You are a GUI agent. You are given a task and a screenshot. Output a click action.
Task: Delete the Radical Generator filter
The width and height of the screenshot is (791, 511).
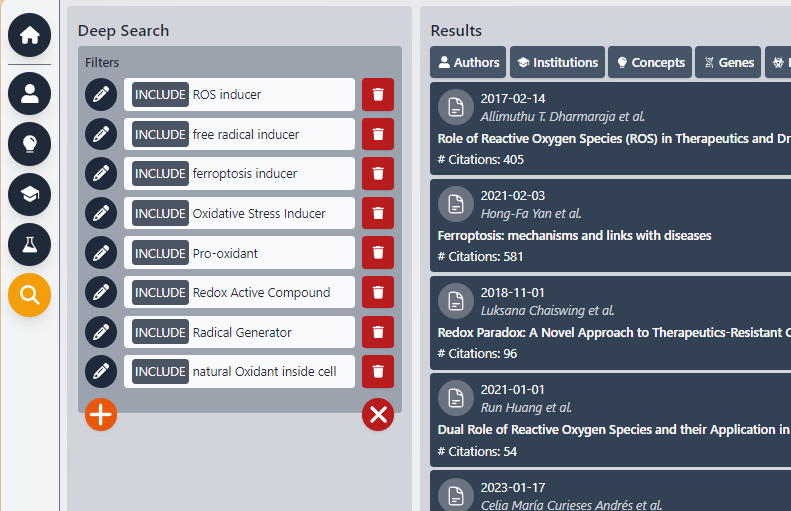click(x=378, y=332)
